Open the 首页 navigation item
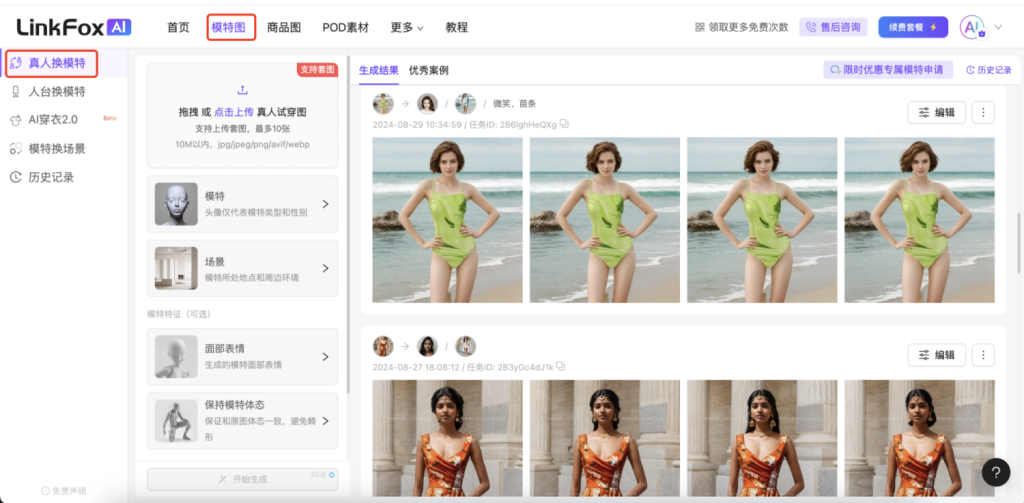The image size is (1024, 503). (x=178, y=27)
